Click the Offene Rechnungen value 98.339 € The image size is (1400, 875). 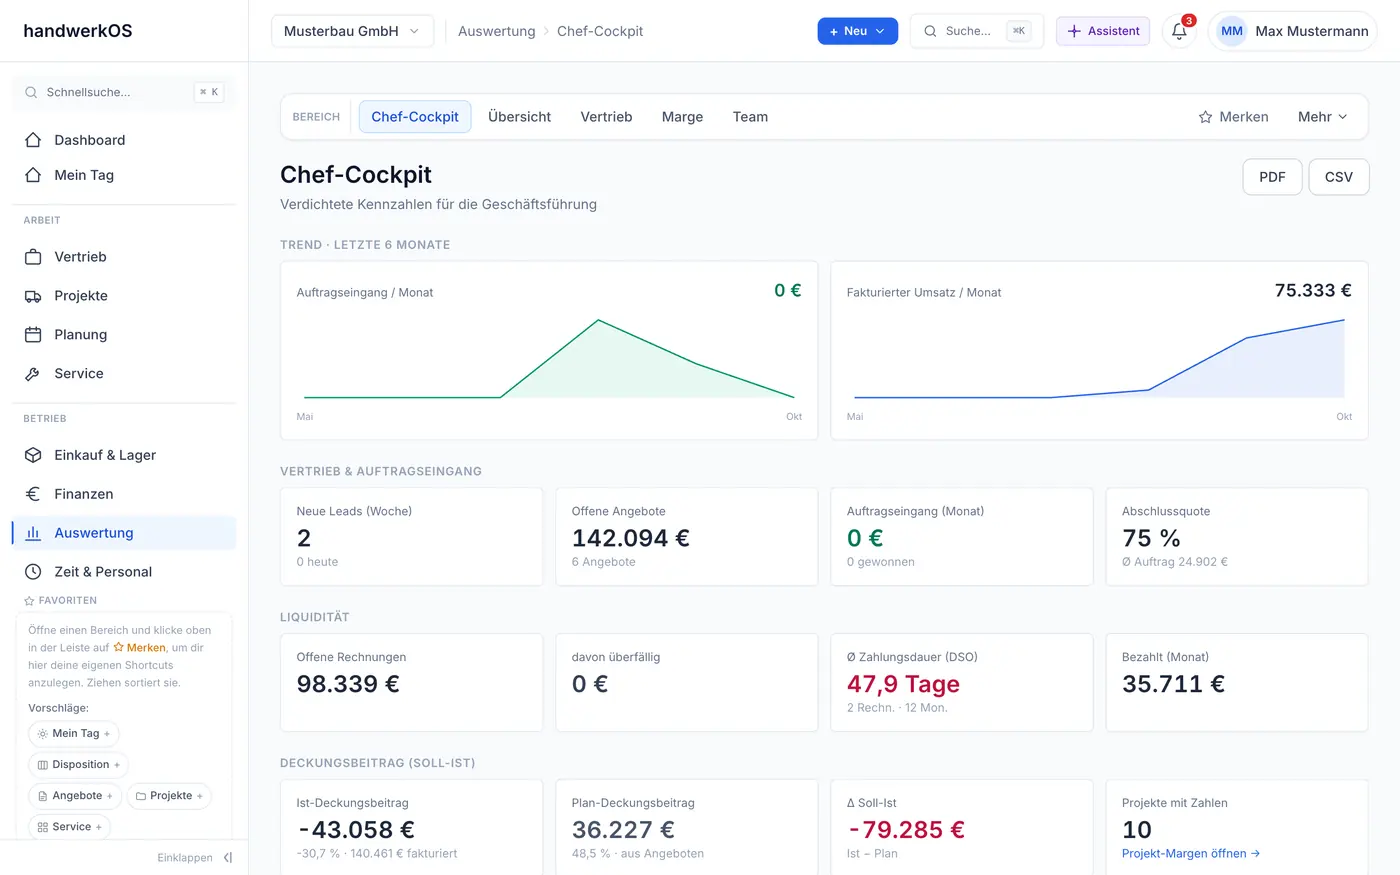pos(348,684)
